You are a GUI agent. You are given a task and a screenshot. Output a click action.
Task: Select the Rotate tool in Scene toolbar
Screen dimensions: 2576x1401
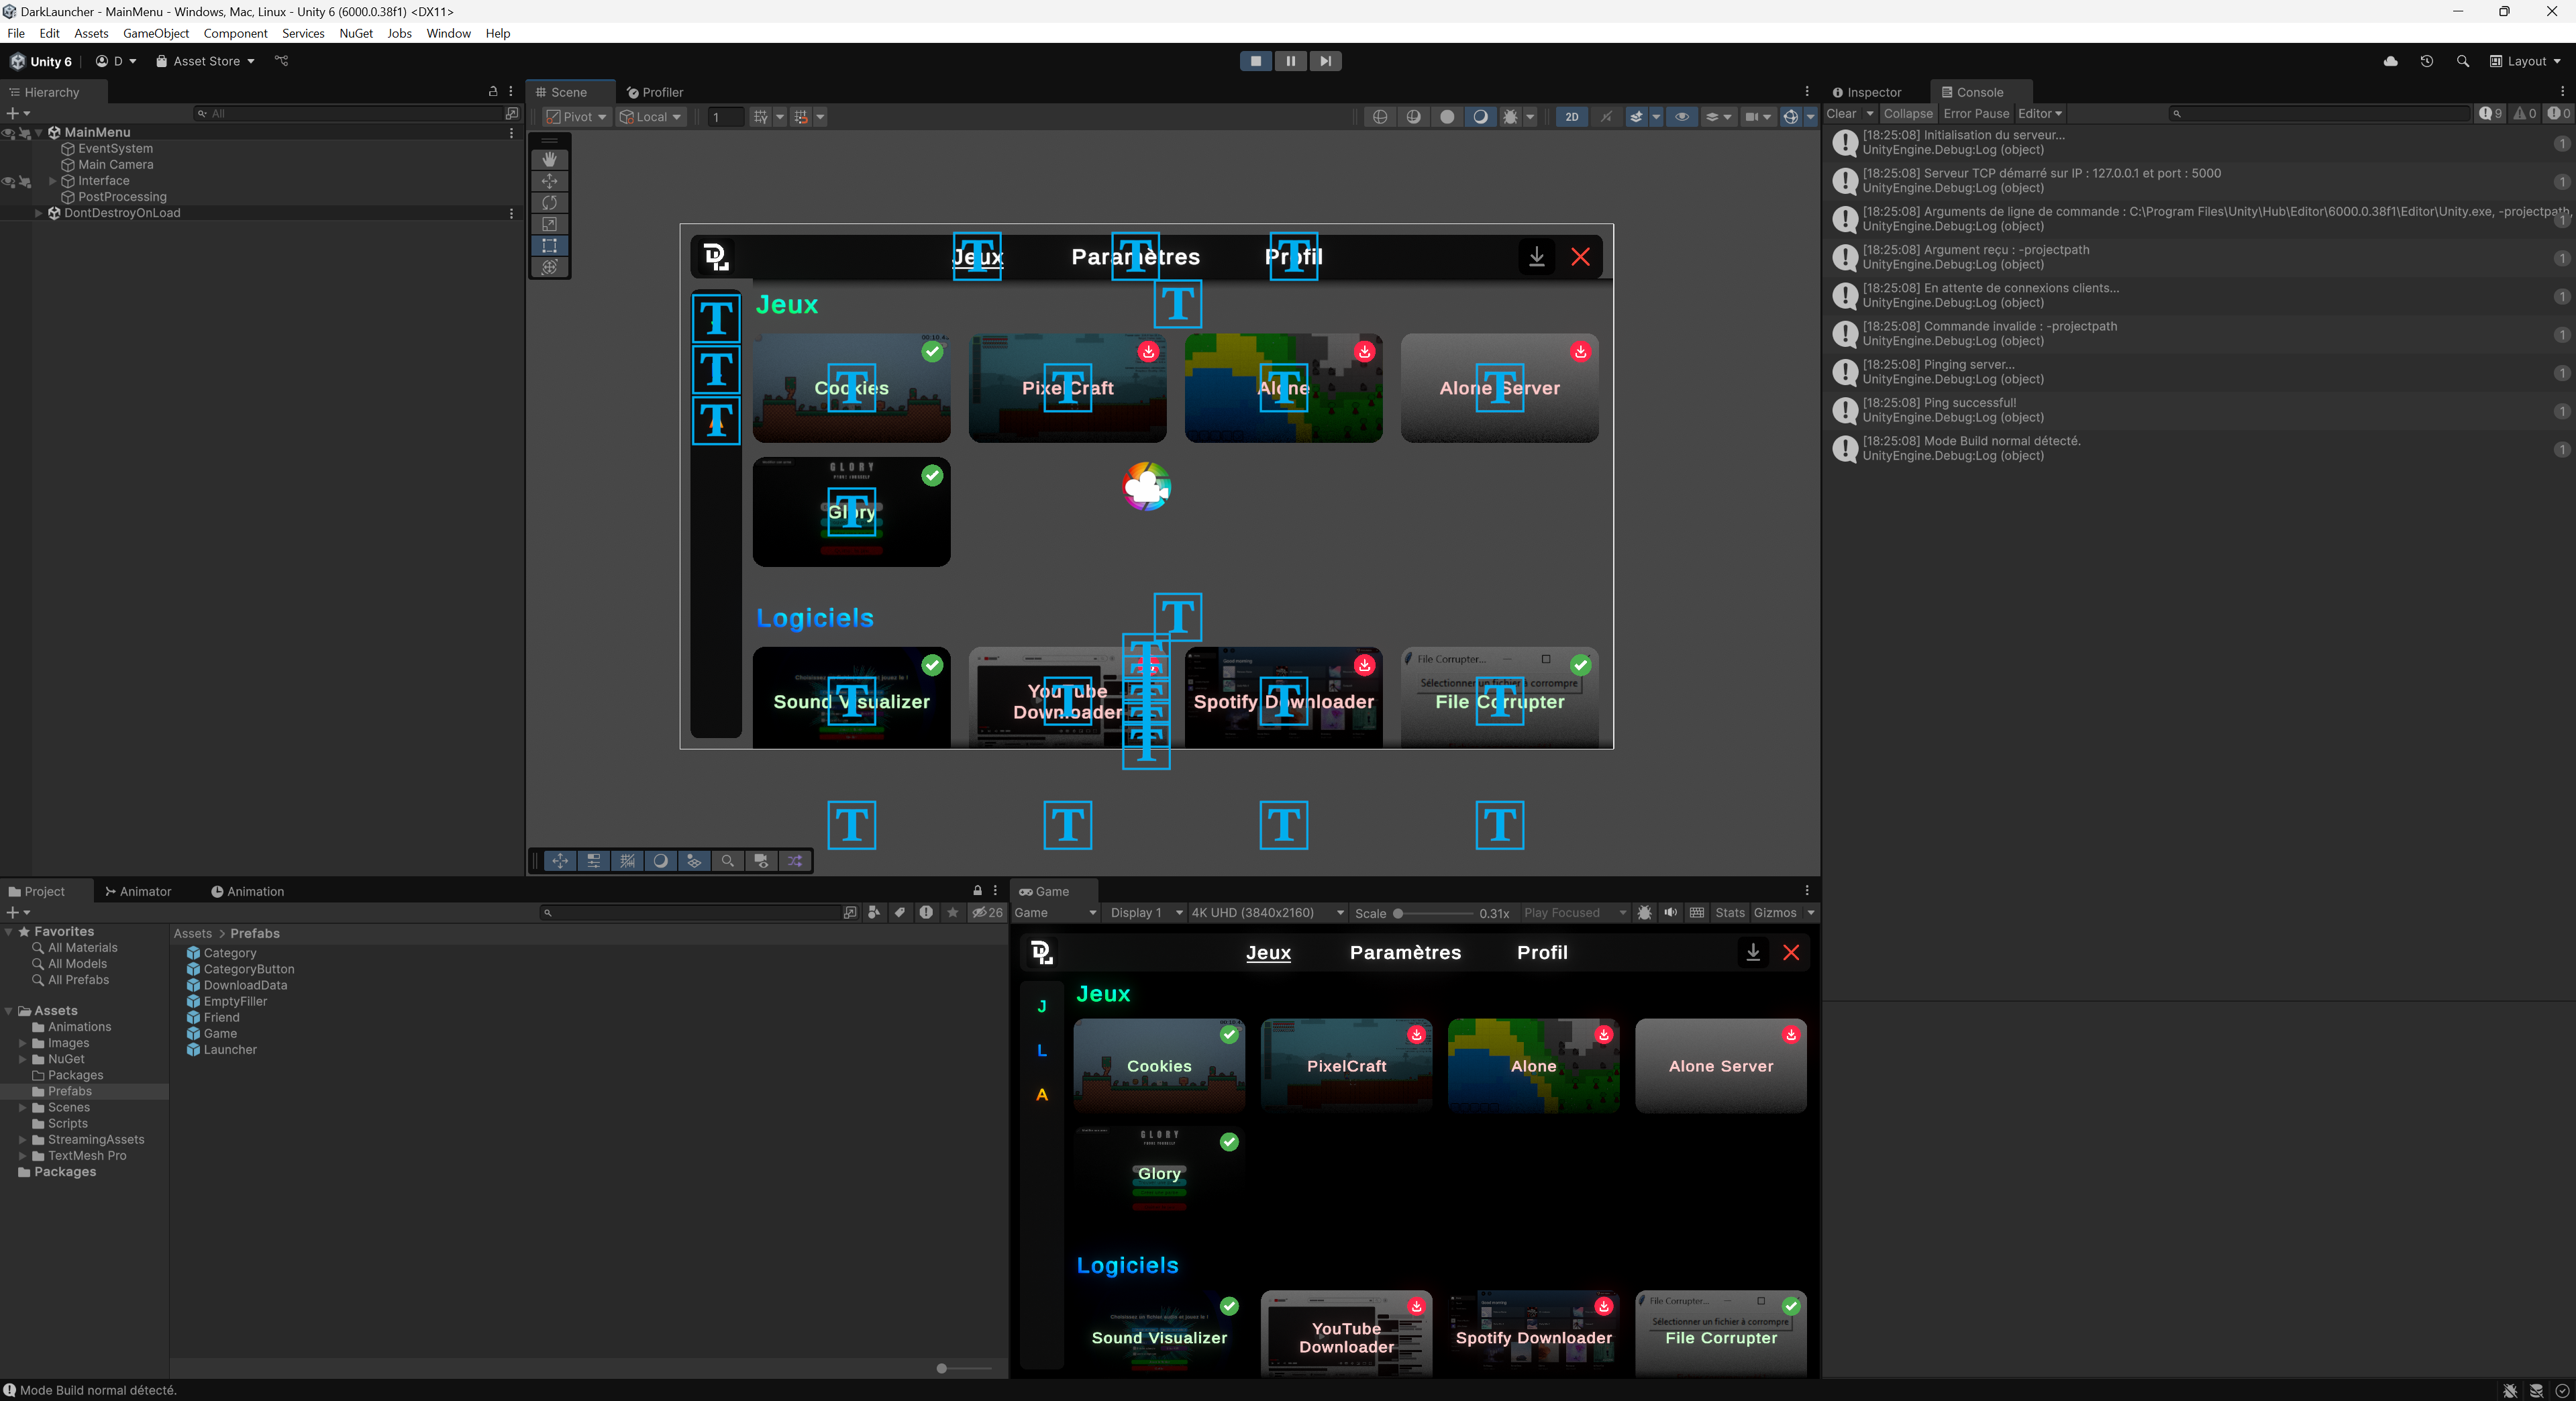click(549, 203)
